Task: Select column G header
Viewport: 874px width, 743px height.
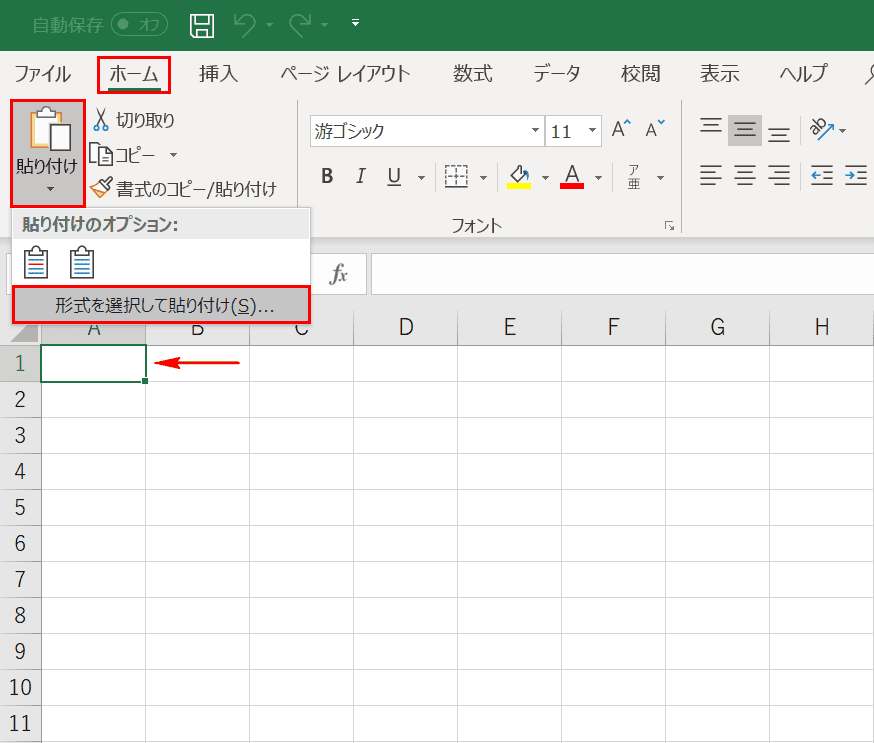Action: pos(717,327)
